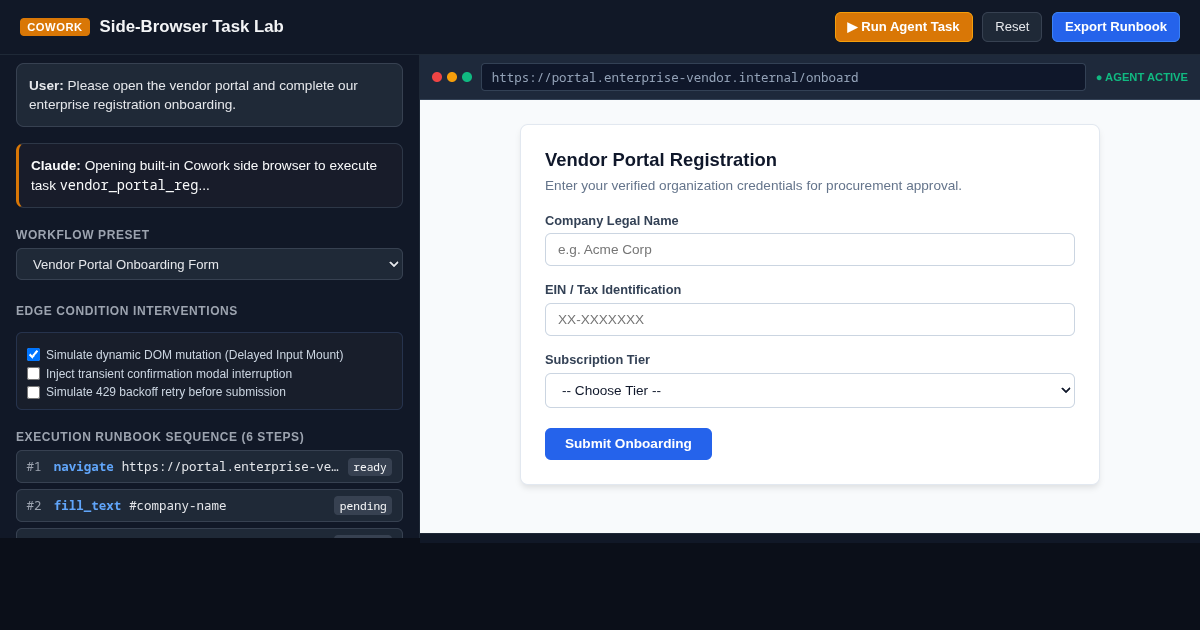The height and width of the screenshot is (630, 1200).
Task: Click the COWORK badge logo
Action: tap(55, 27)
